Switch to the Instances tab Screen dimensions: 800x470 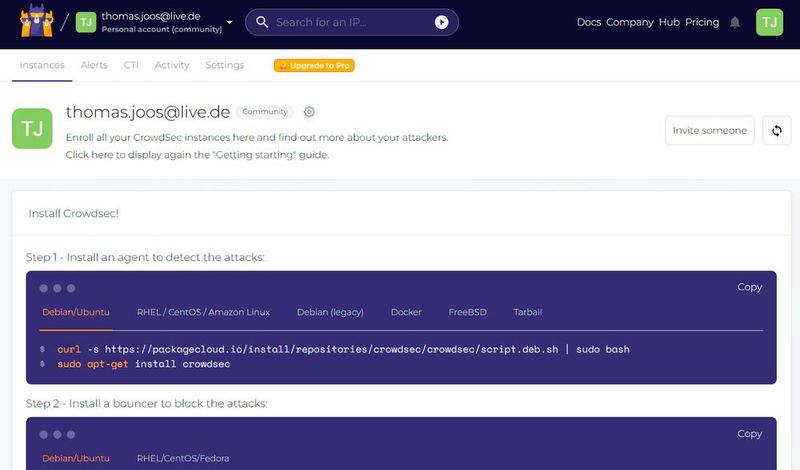pyautogui.click(x=42, y=65)
